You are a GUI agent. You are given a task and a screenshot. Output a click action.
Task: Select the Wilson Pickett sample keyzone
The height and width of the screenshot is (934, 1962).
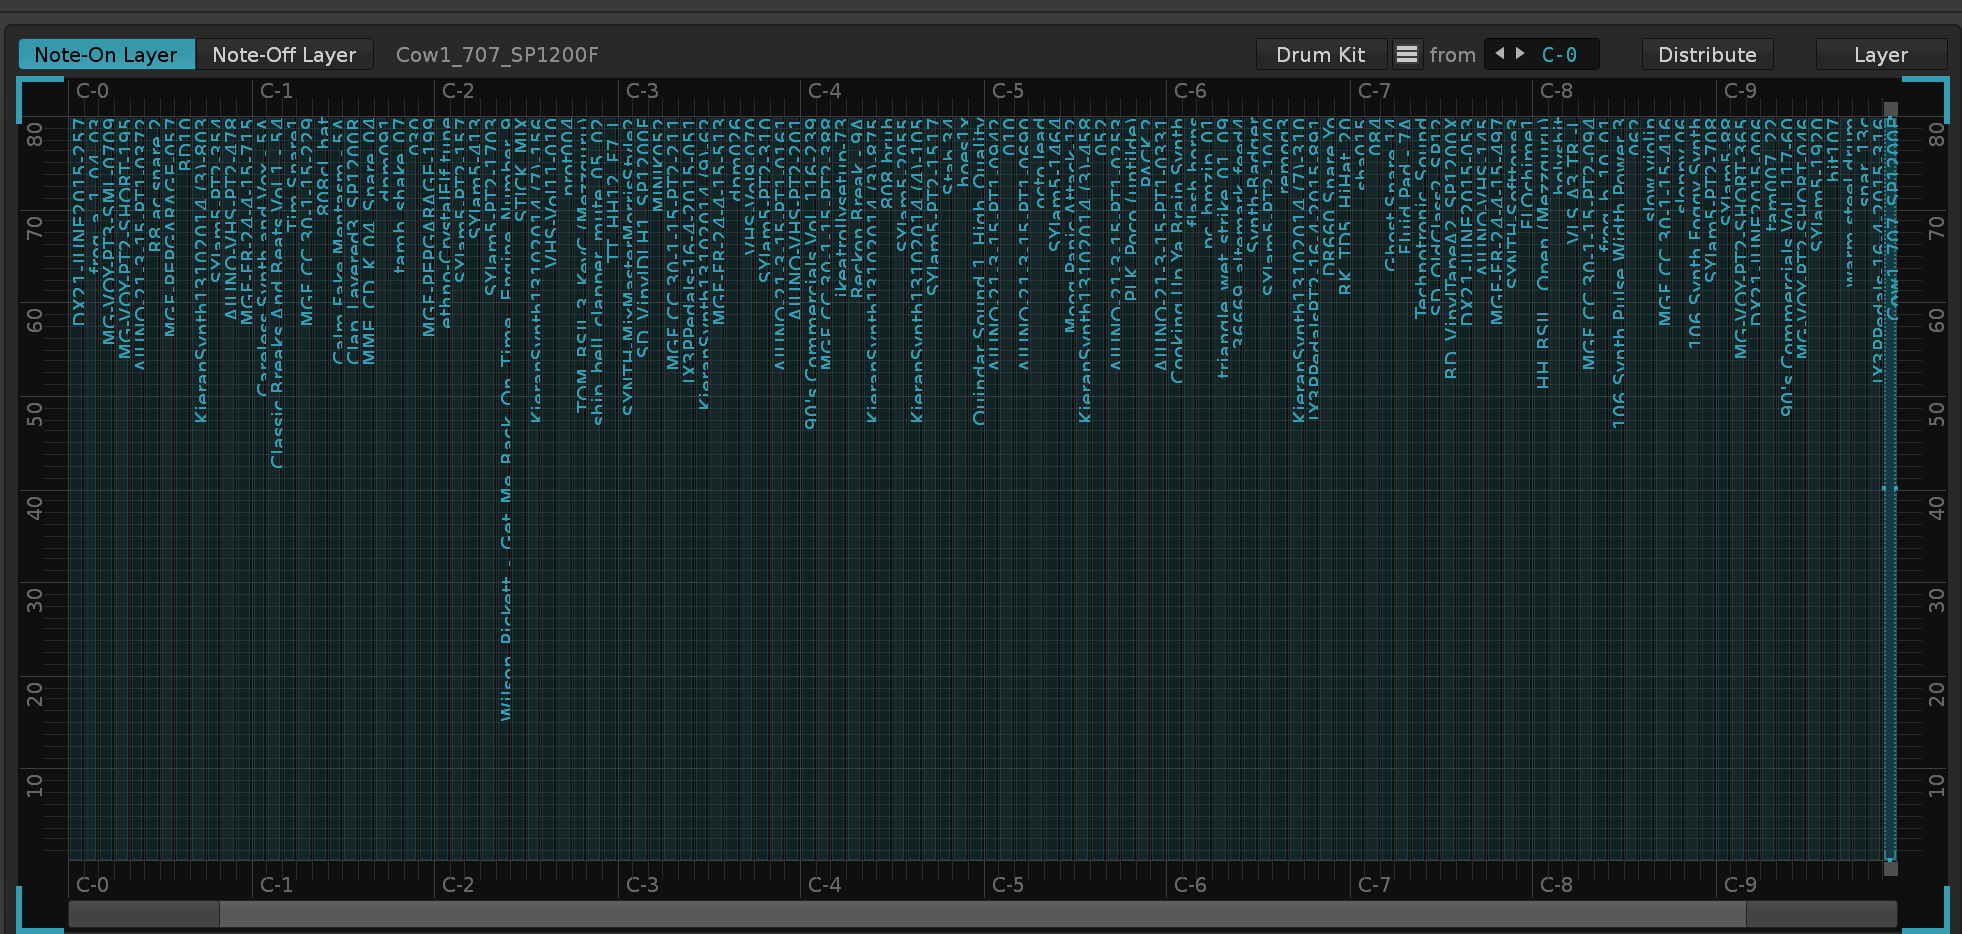[x=506, y=600]
